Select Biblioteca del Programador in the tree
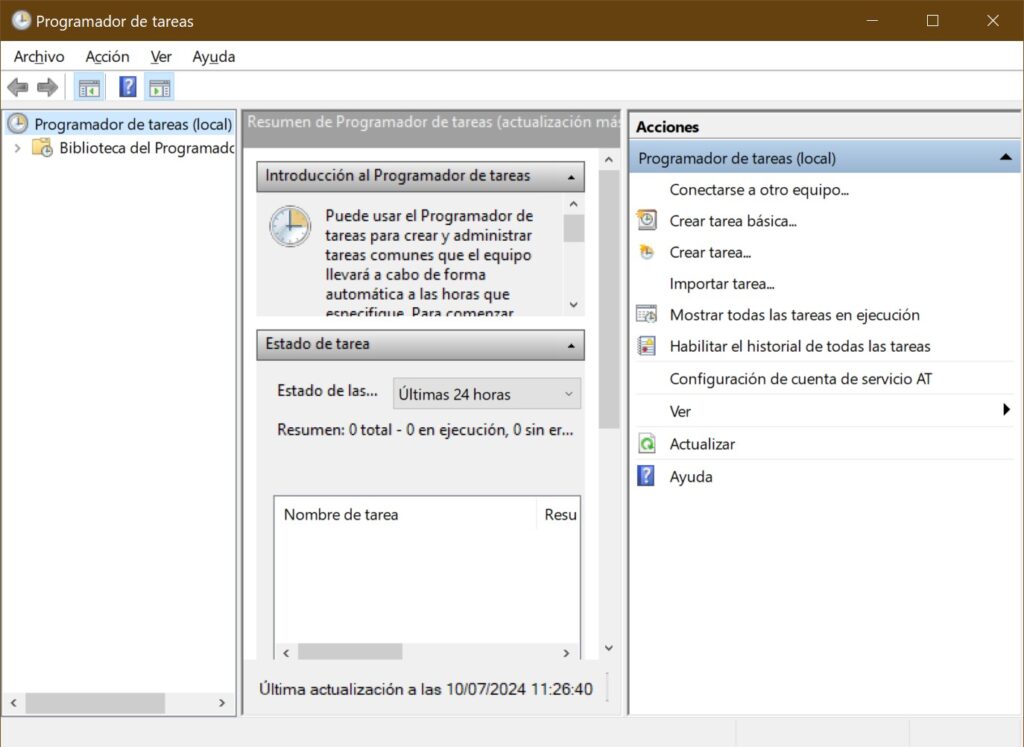Screen dimensions: 1024x747 (143, 147)
